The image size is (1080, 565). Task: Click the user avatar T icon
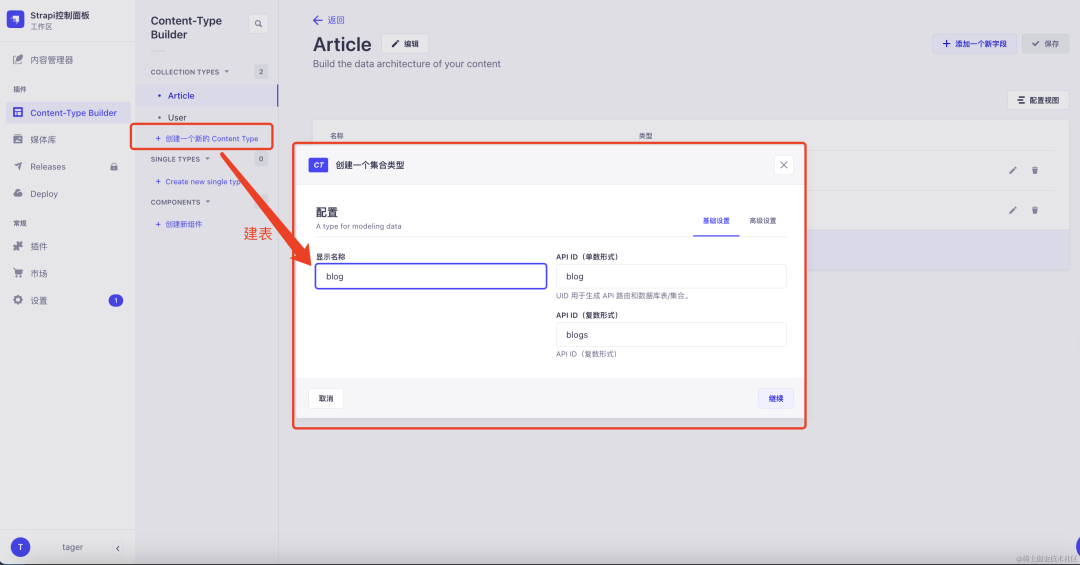pos(20,547)
